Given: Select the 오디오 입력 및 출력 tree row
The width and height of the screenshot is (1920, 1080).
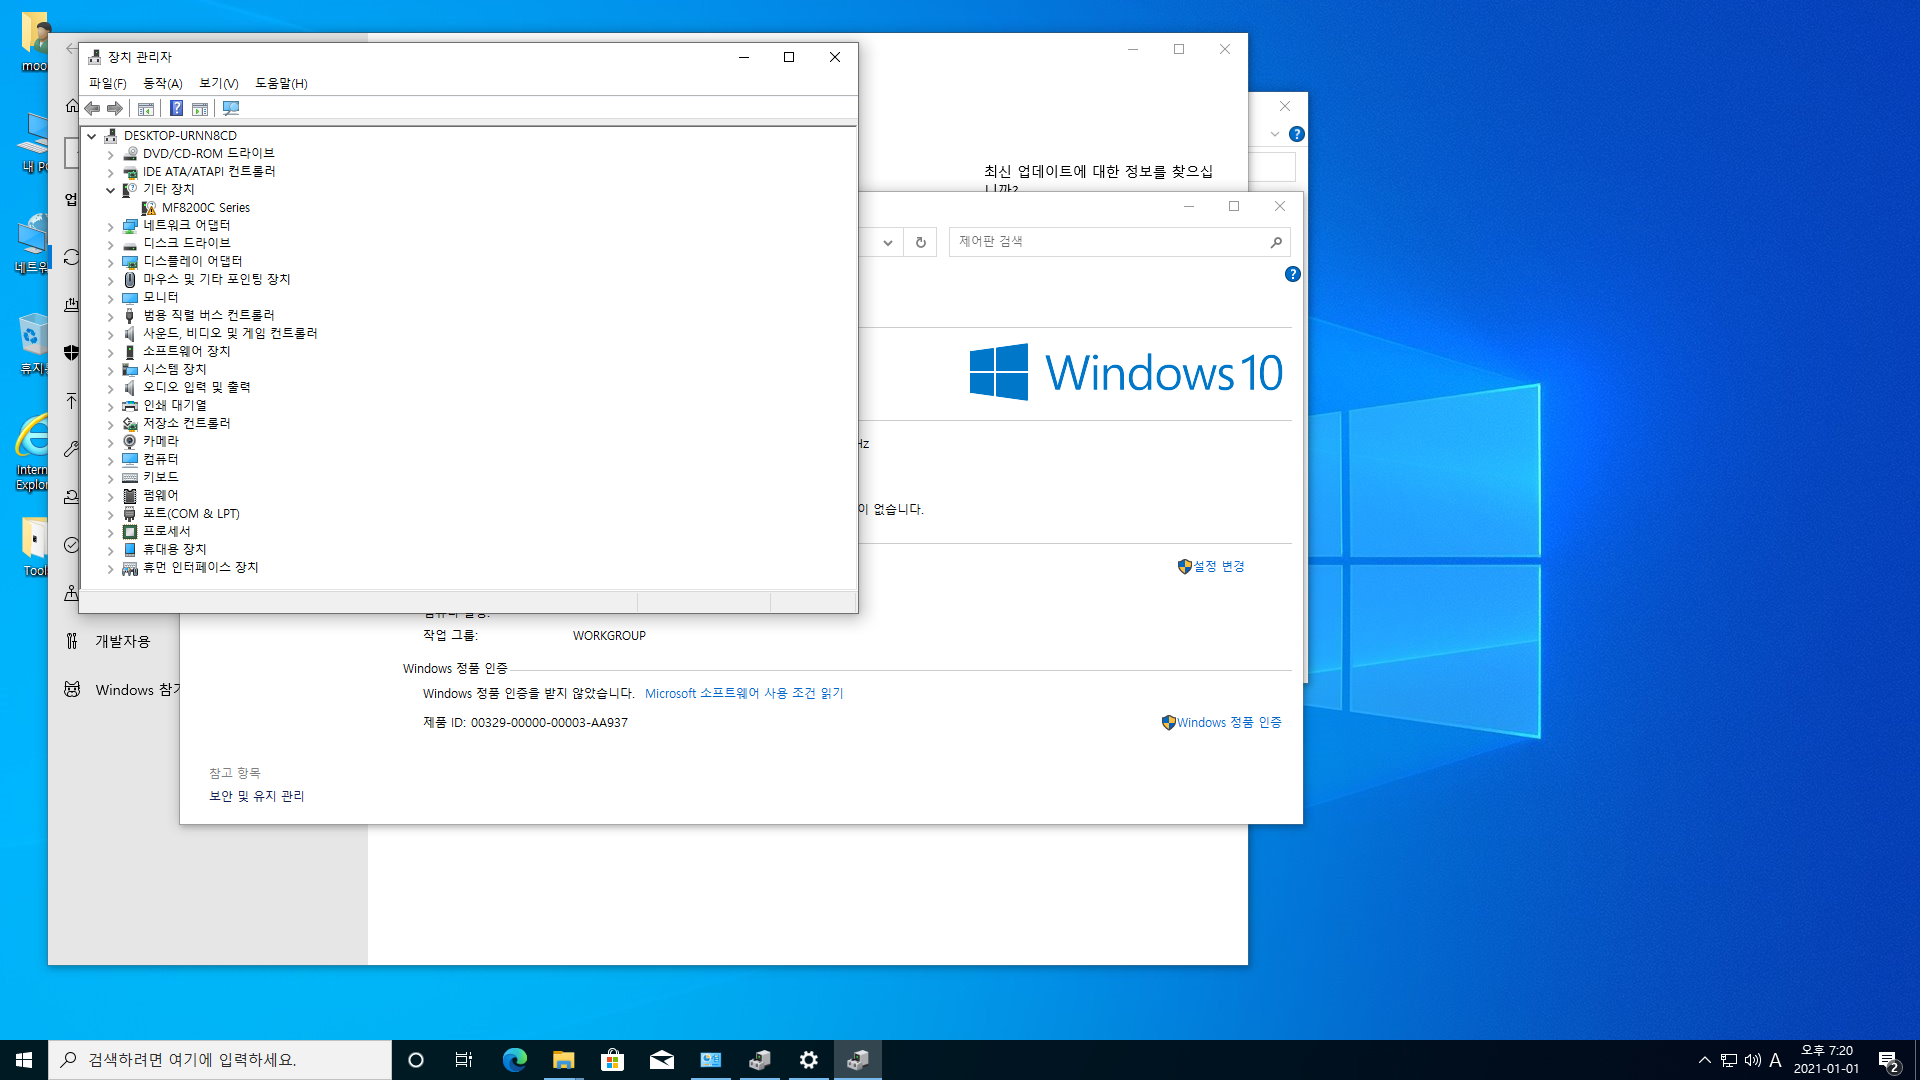Looking at the screenshot, I should pos(196,388).
